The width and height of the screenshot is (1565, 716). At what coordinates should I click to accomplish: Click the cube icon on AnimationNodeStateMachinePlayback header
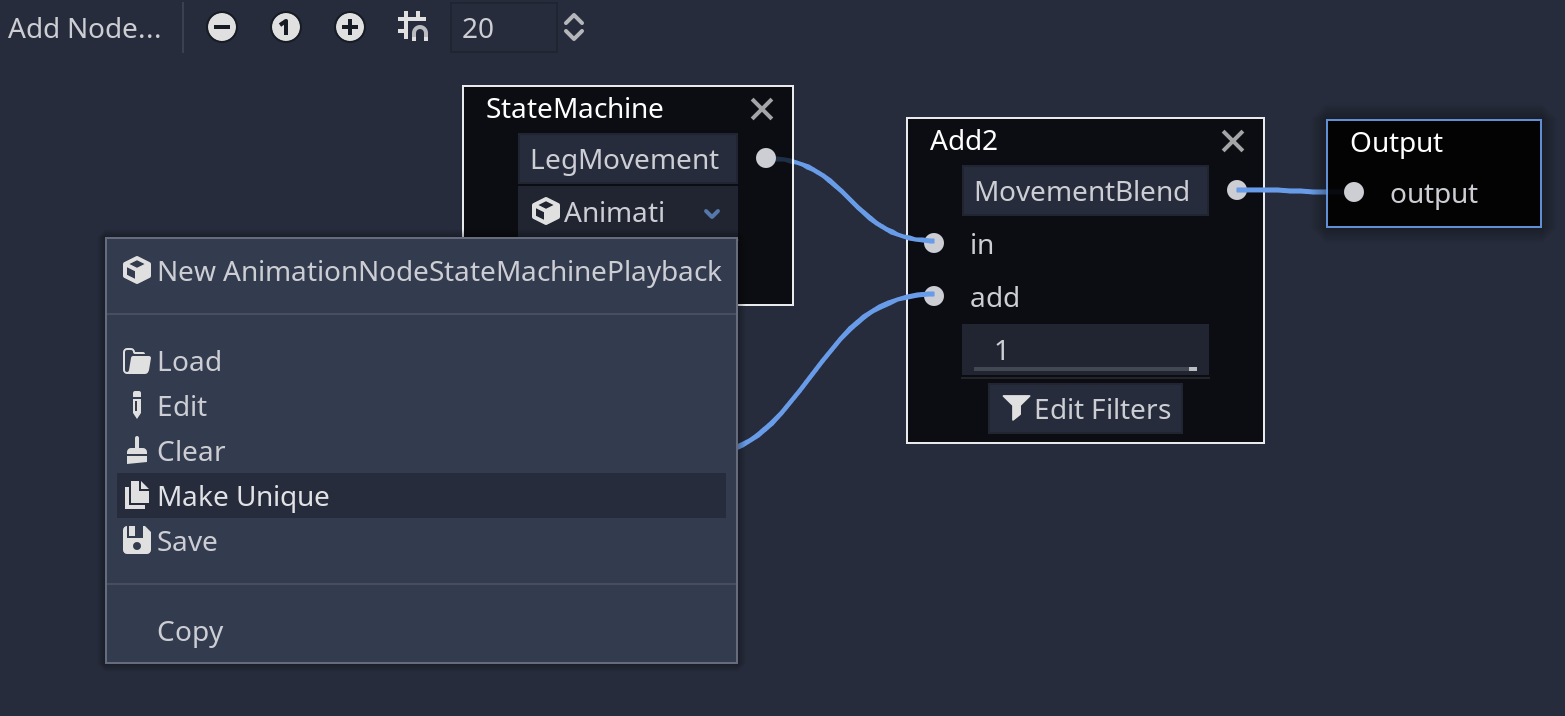(136, 270)
